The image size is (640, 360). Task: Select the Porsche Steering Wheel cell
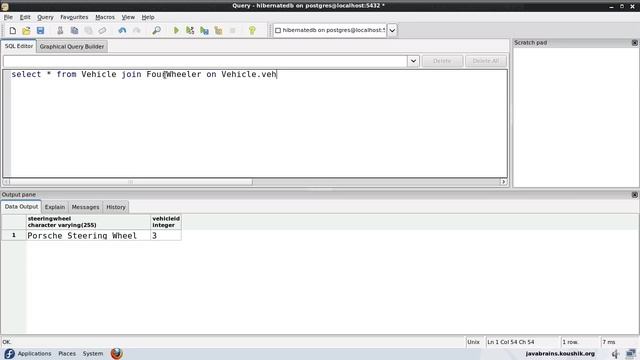[x=88, y=236]
